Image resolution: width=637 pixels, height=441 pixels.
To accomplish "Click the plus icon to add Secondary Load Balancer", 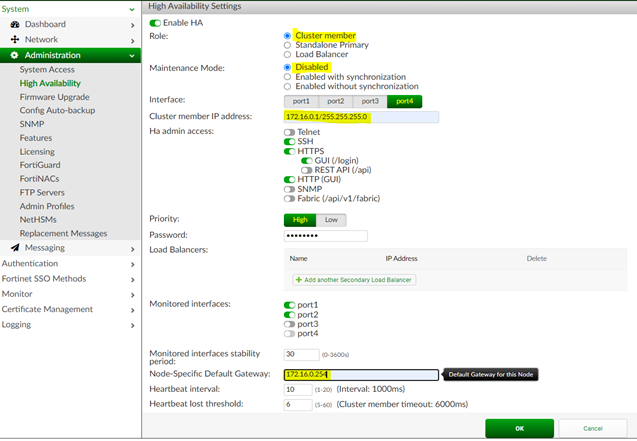I will 298,280.
